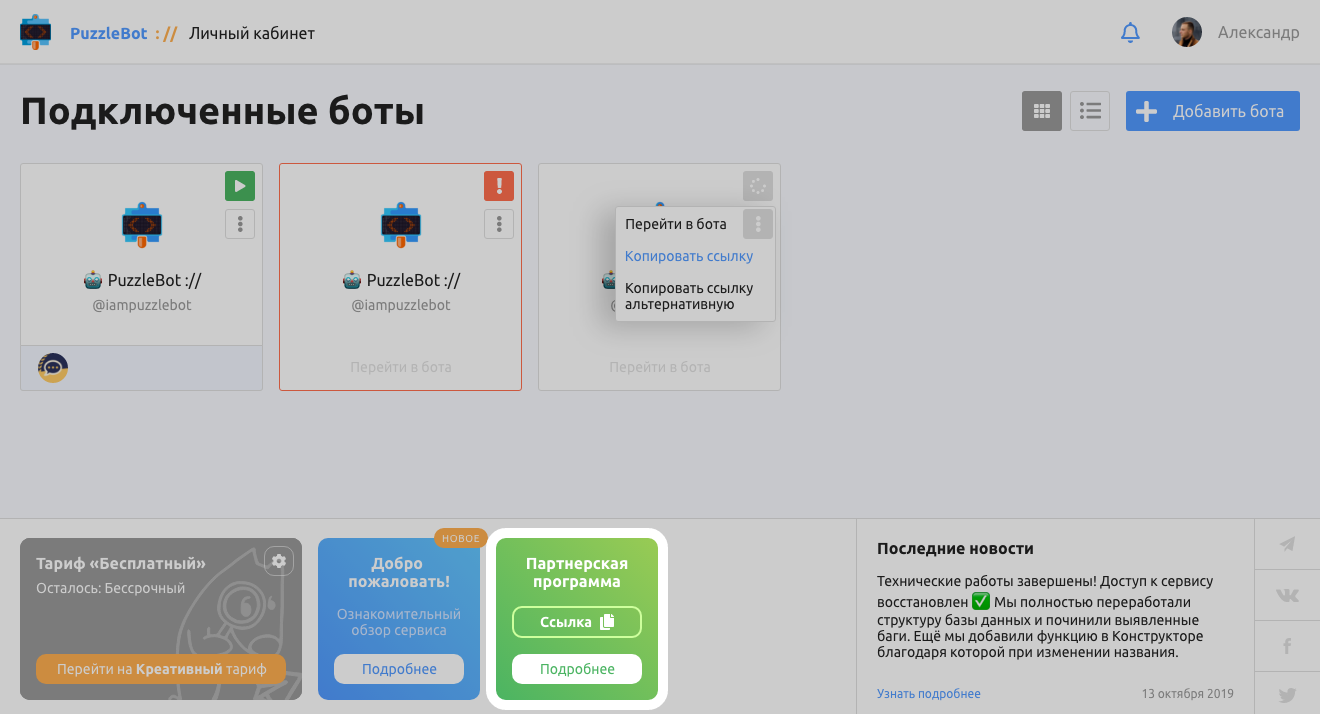Click the chat bubble avatar on first bot card

[53, 368]
